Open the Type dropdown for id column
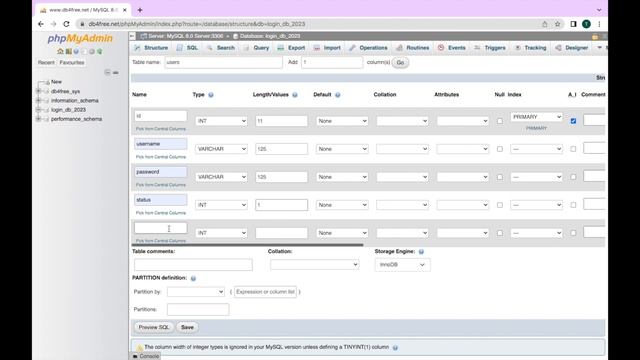 click(x=221, y=121)
